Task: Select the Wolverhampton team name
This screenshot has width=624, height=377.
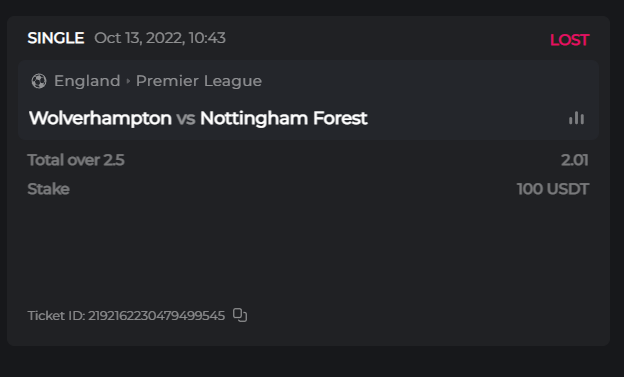Action: pos(100,118)
